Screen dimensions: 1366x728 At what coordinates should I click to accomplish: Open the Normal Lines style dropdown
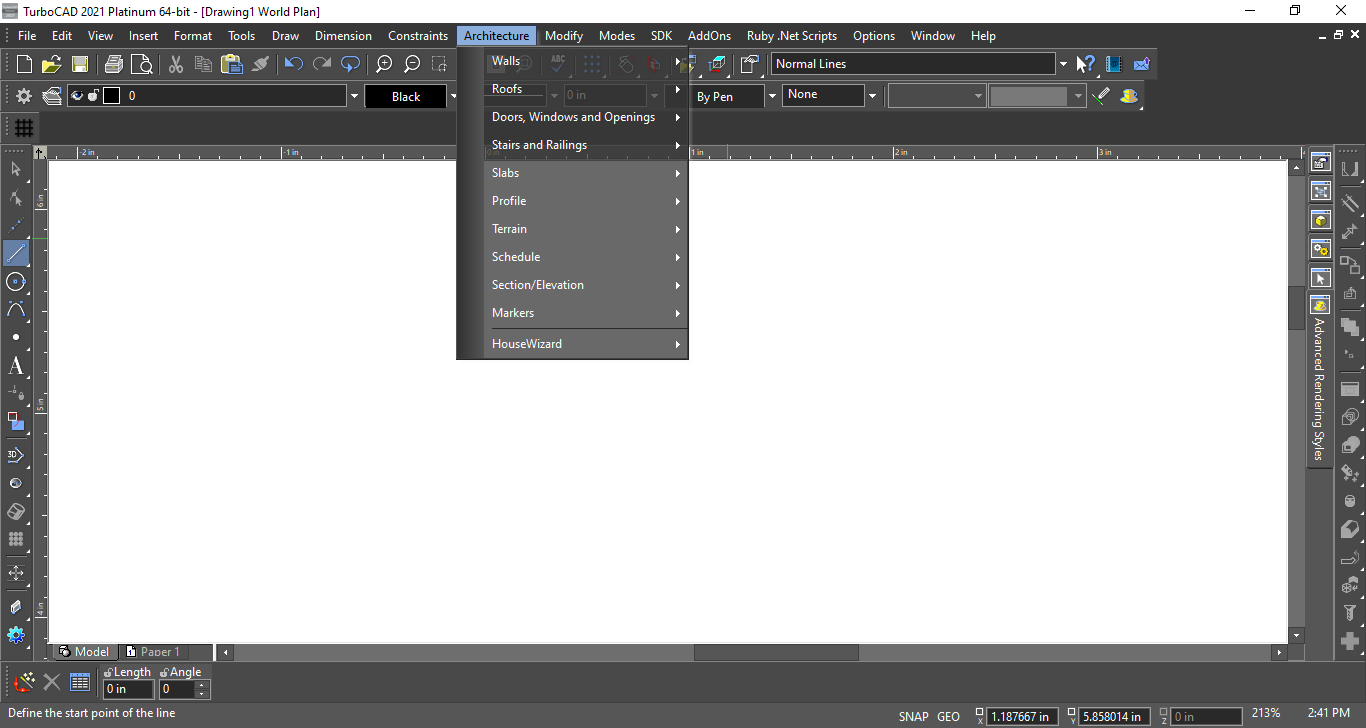click(1062, 64)
